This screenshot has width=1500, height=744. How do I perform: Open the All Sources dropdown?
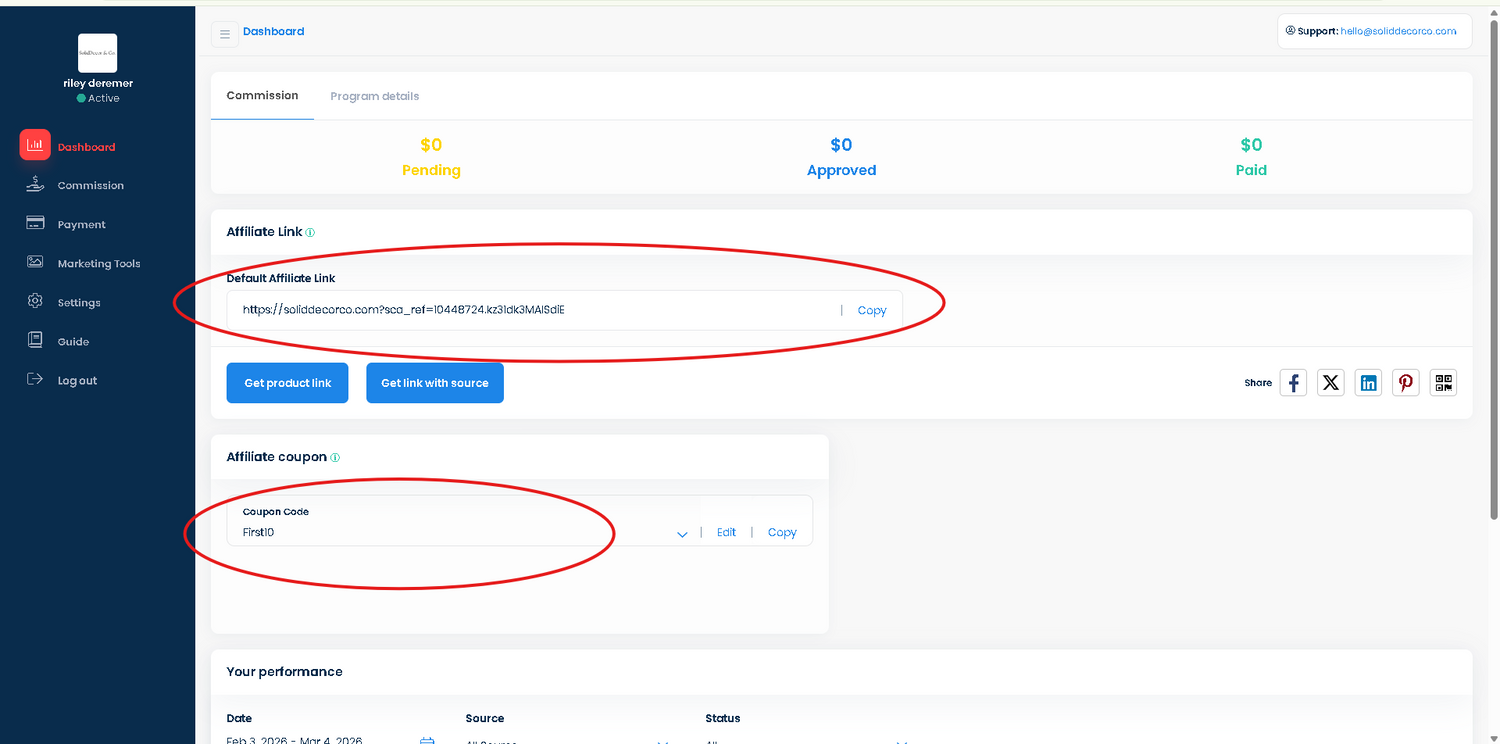point(663,740)
